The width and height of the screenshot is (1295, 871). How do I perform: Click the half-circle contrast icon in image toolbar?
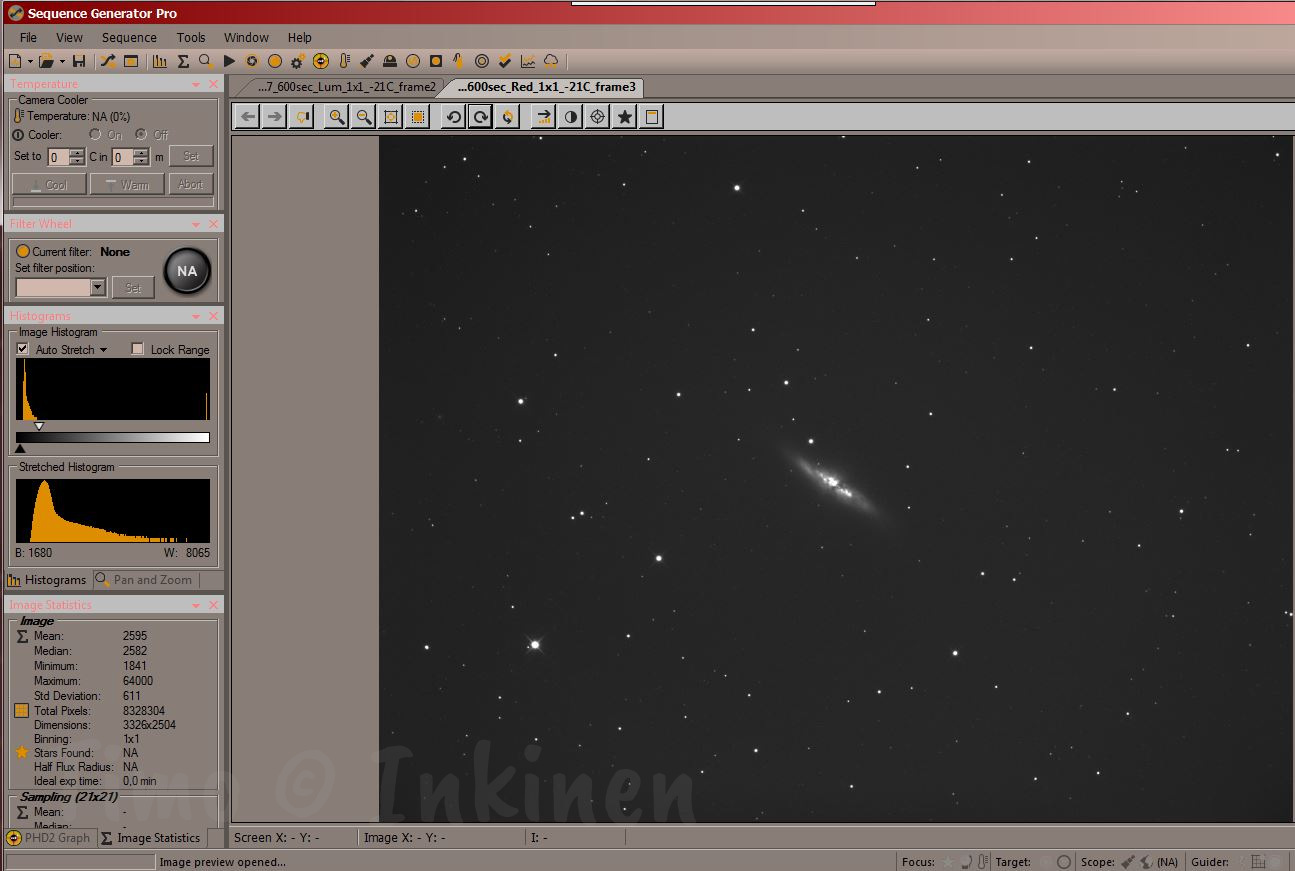[x=570, y=117]
